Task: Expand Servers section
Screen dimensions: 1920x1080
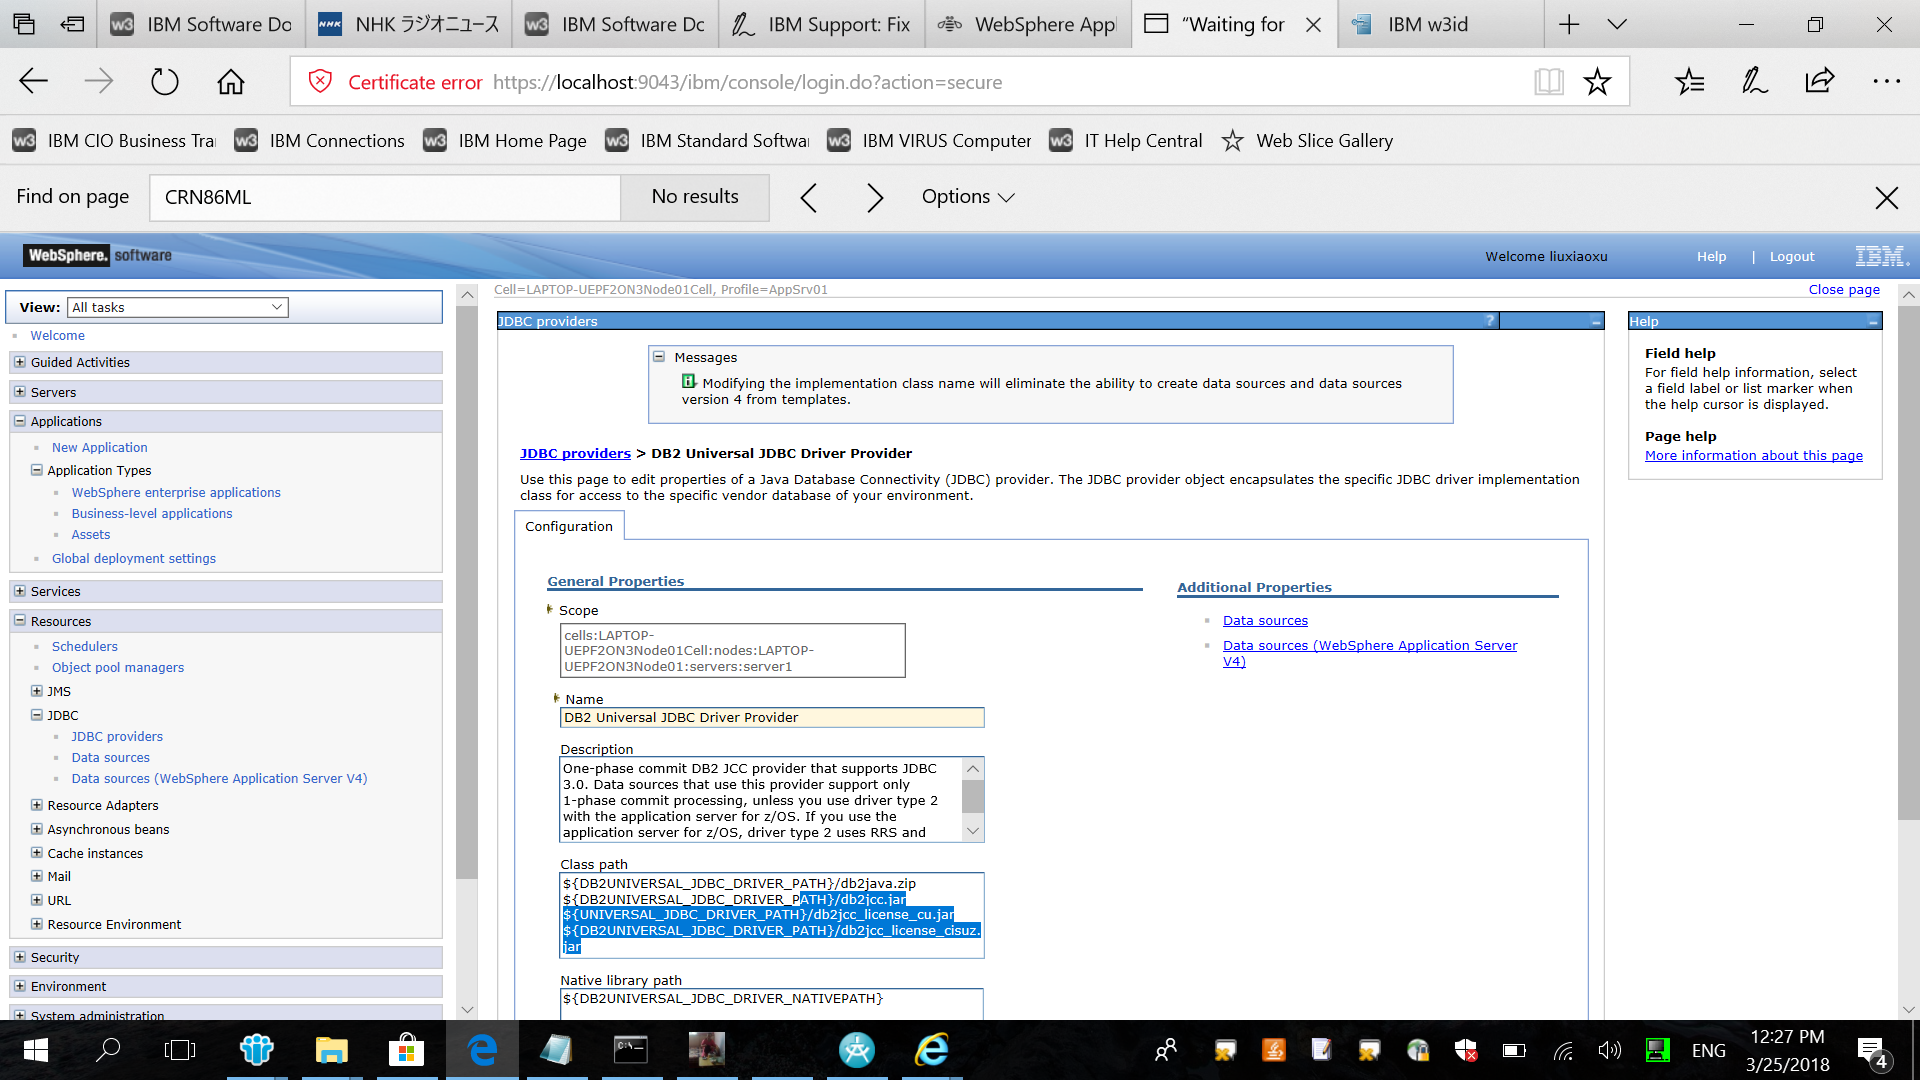Action: (x=19, y=392)
